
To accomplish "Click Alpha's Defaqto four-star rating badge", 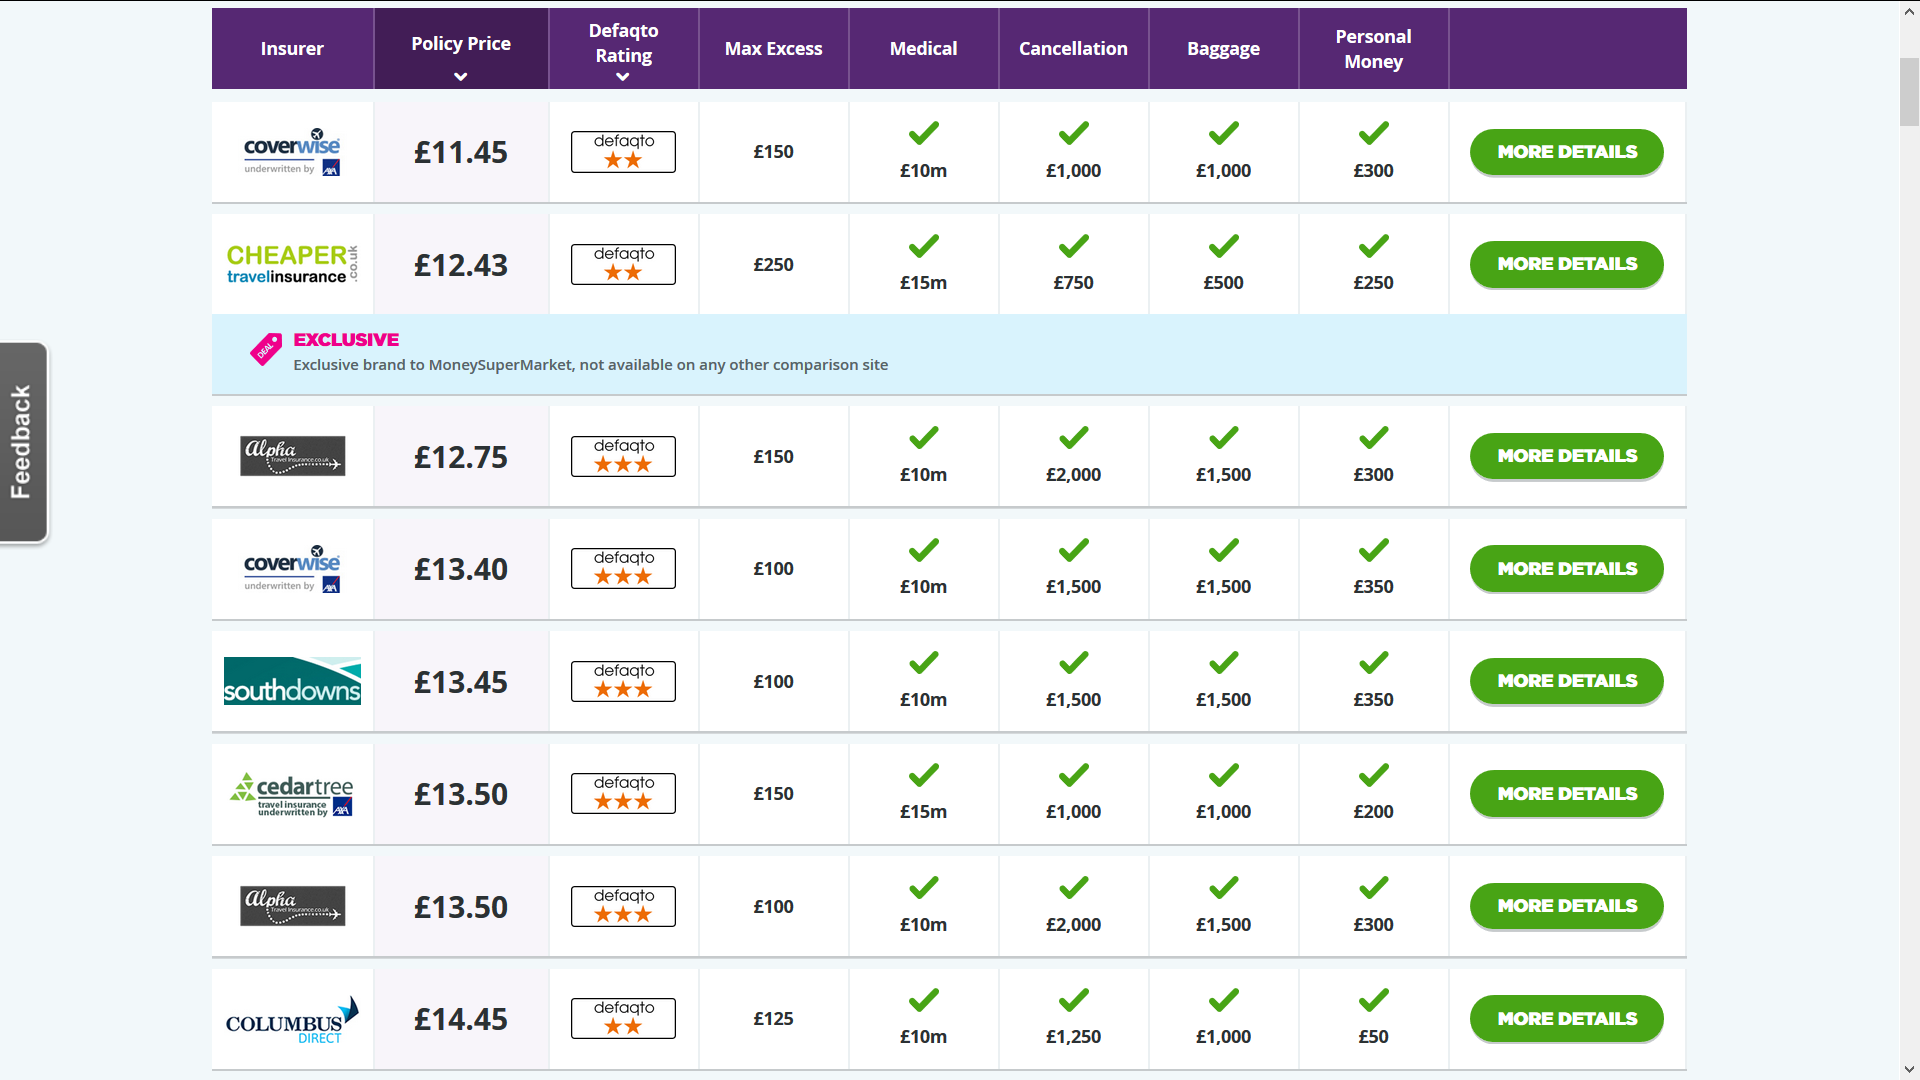I will 622,456.
